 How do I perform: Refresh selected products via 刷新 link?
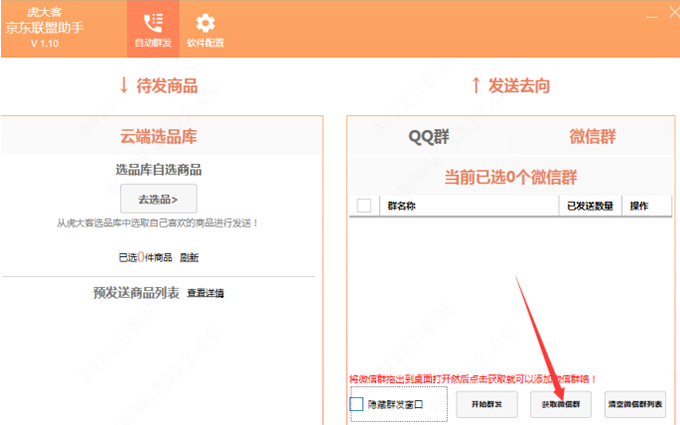tap(189, 258)
